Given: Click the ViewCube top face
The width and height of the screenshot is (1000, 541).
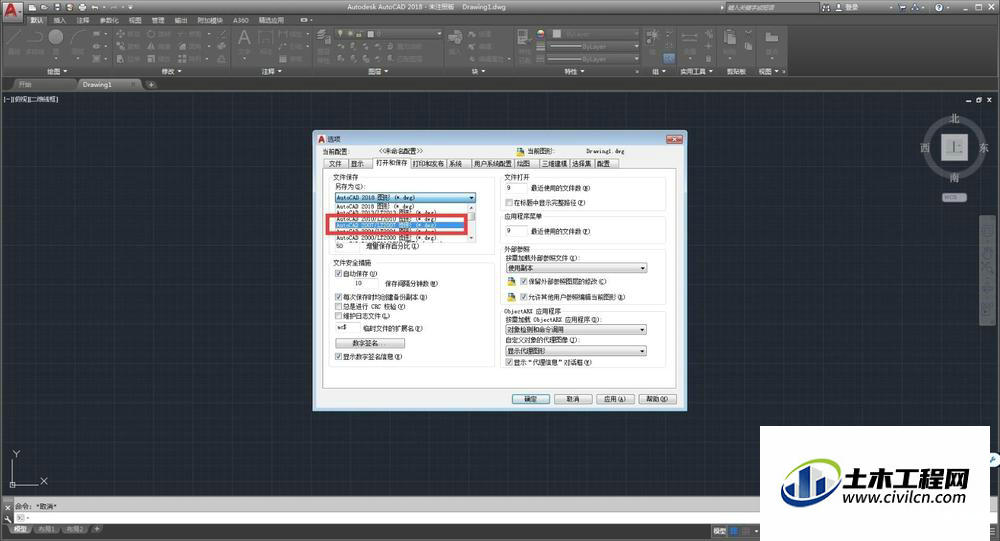Looking at the screenshot, I should tap(954, 147).
